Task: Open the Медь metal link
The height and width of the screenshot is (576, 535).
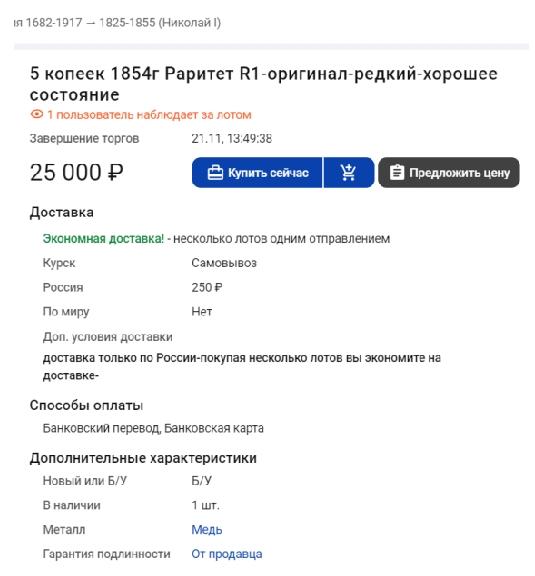Action: [207, 530]
